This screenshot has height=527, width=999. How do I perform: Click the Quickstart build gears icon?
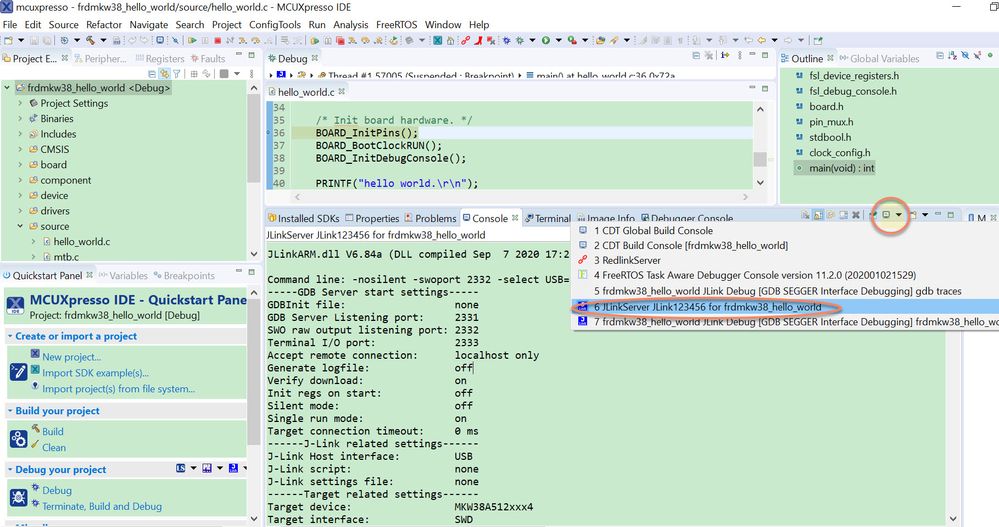(18, 438)
